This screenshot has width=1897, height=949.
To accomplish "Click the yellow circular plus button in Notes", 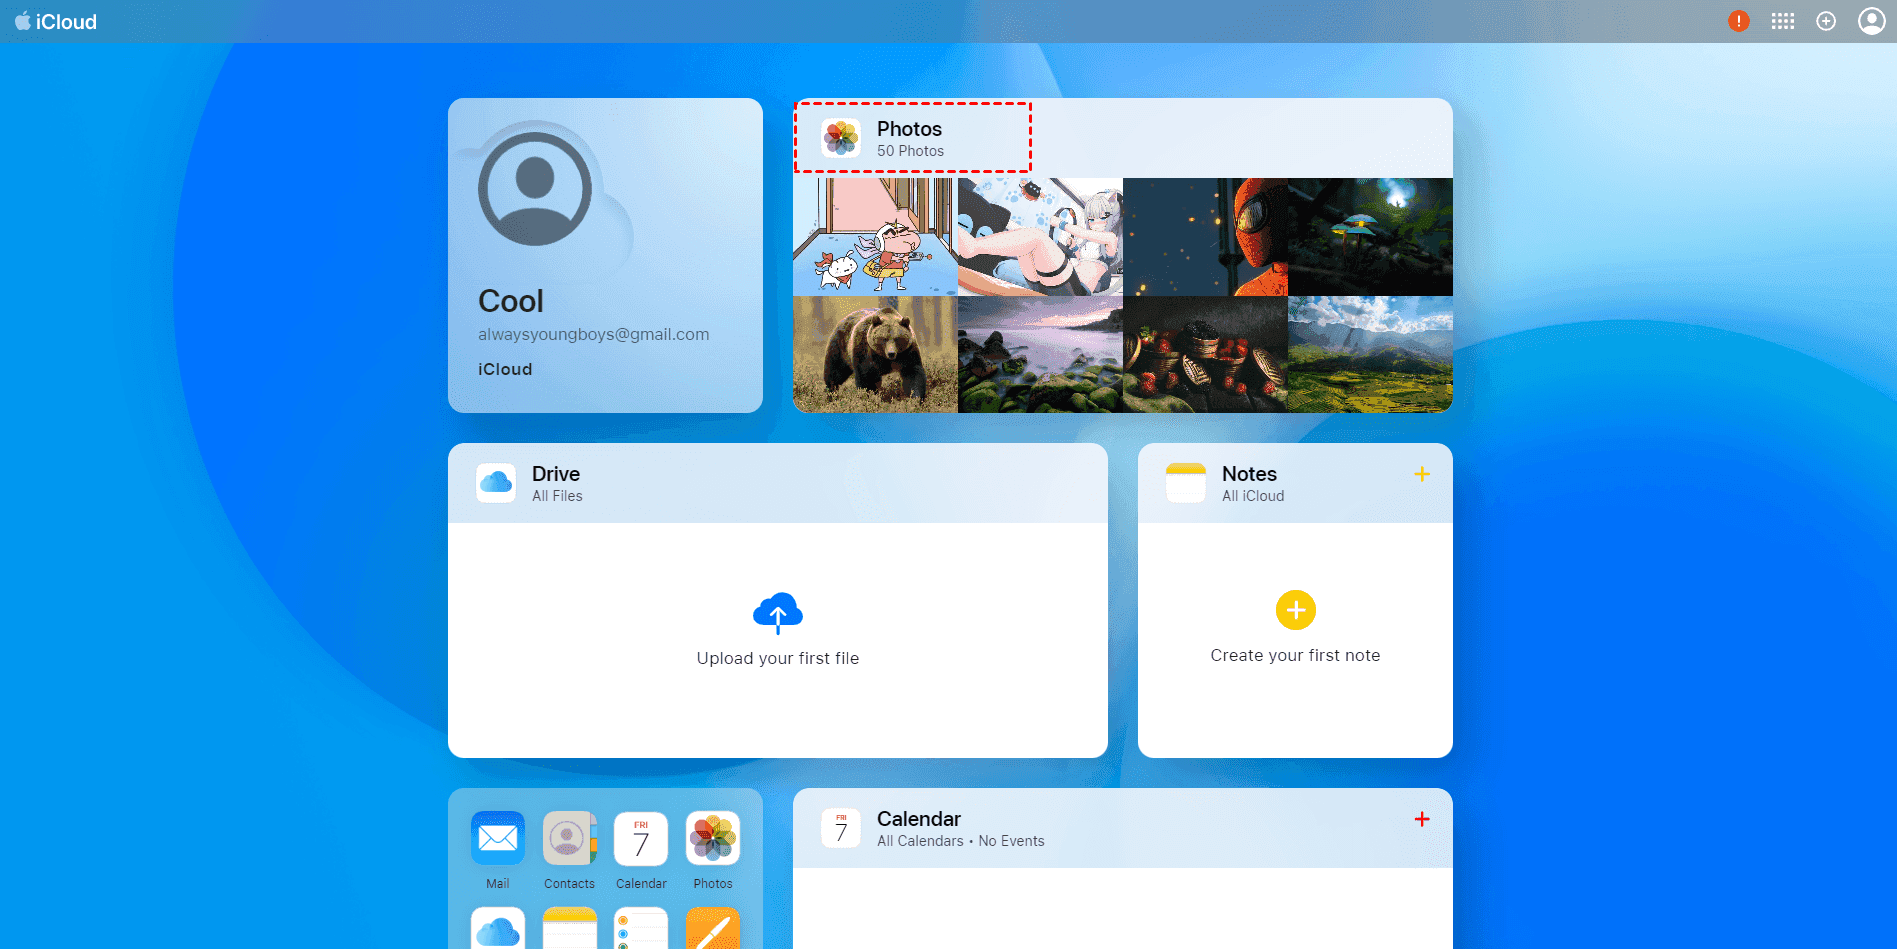I will coord(1296,610).
